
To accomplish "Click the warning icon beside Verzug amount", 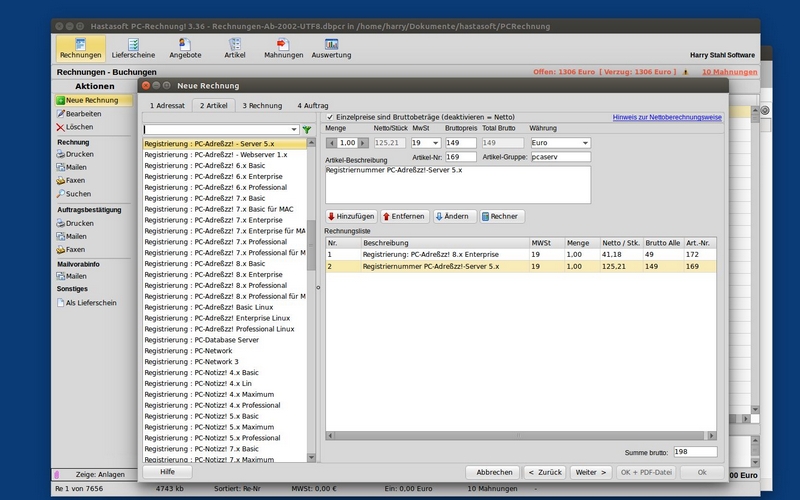I will pyautogui.click(x=685, y=72).
